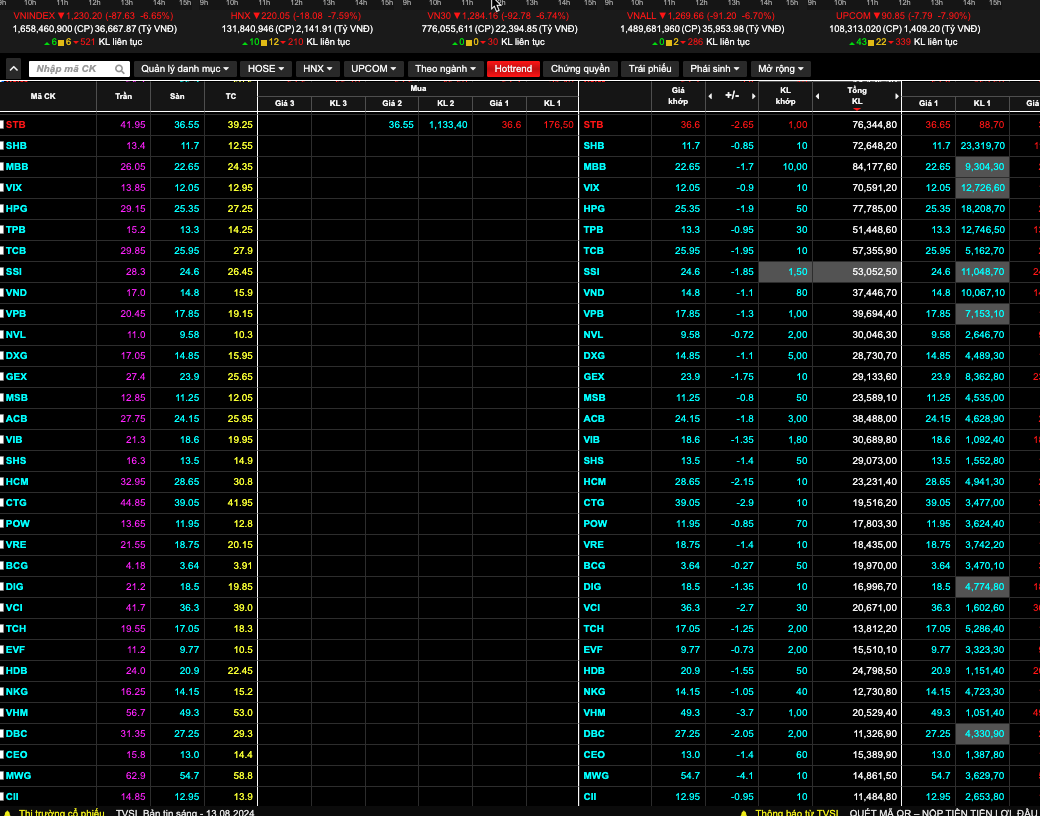Click the CTG symbol in the Mã CK column
The image size is (1040, 816).
(x=16, y=503)
